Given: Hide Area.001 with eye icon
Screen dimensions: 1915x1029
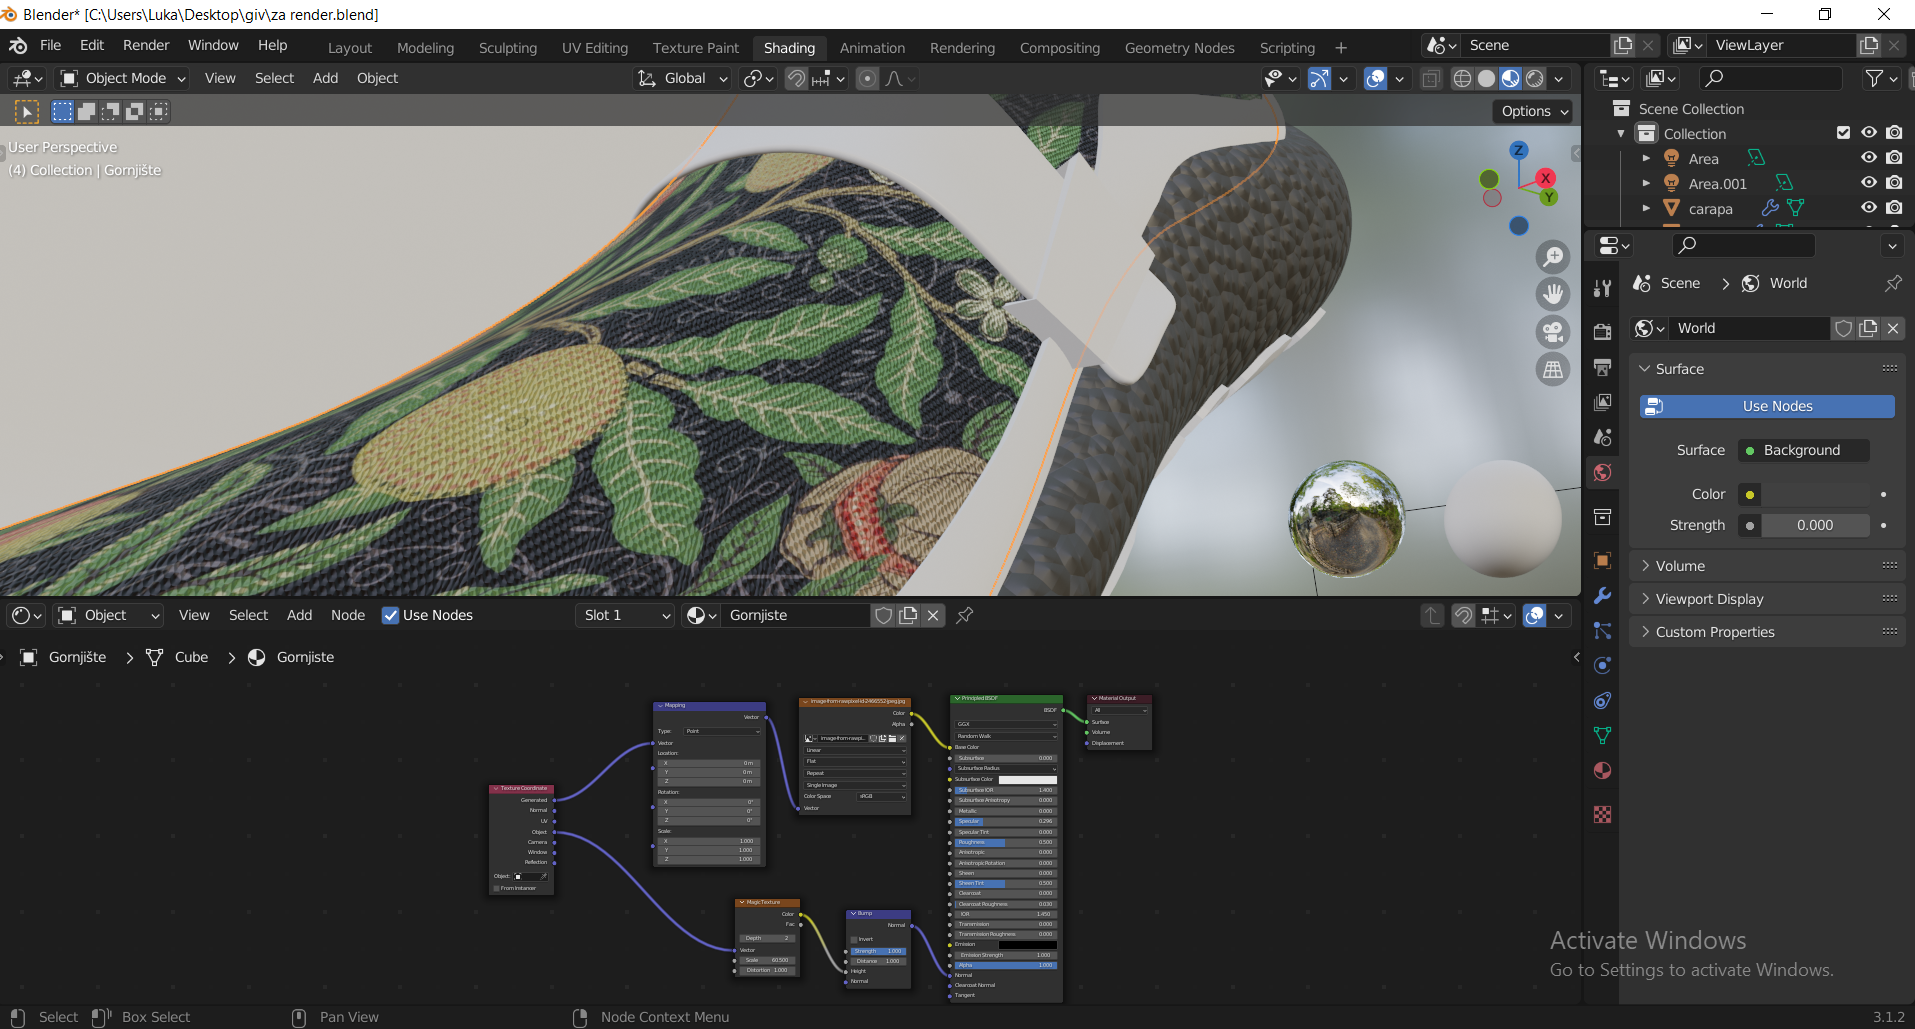Looking at the screenshot, I should (x=1868, y=183).
